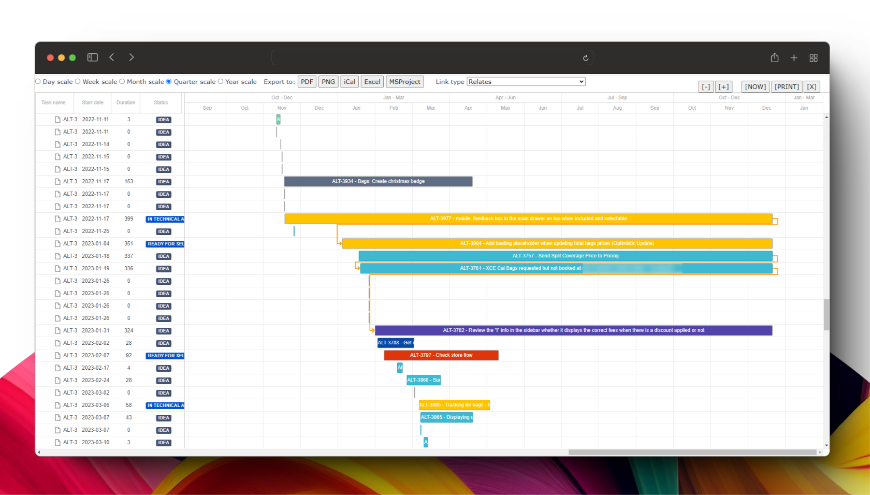
Task: Click the vertical scrollbar thumb on the right
Action: [827, 314]
